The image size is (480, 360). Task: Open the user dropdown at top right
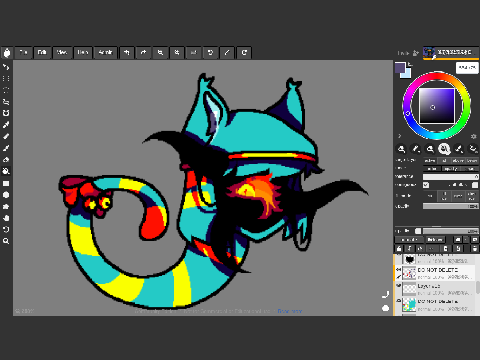(451, 52)
